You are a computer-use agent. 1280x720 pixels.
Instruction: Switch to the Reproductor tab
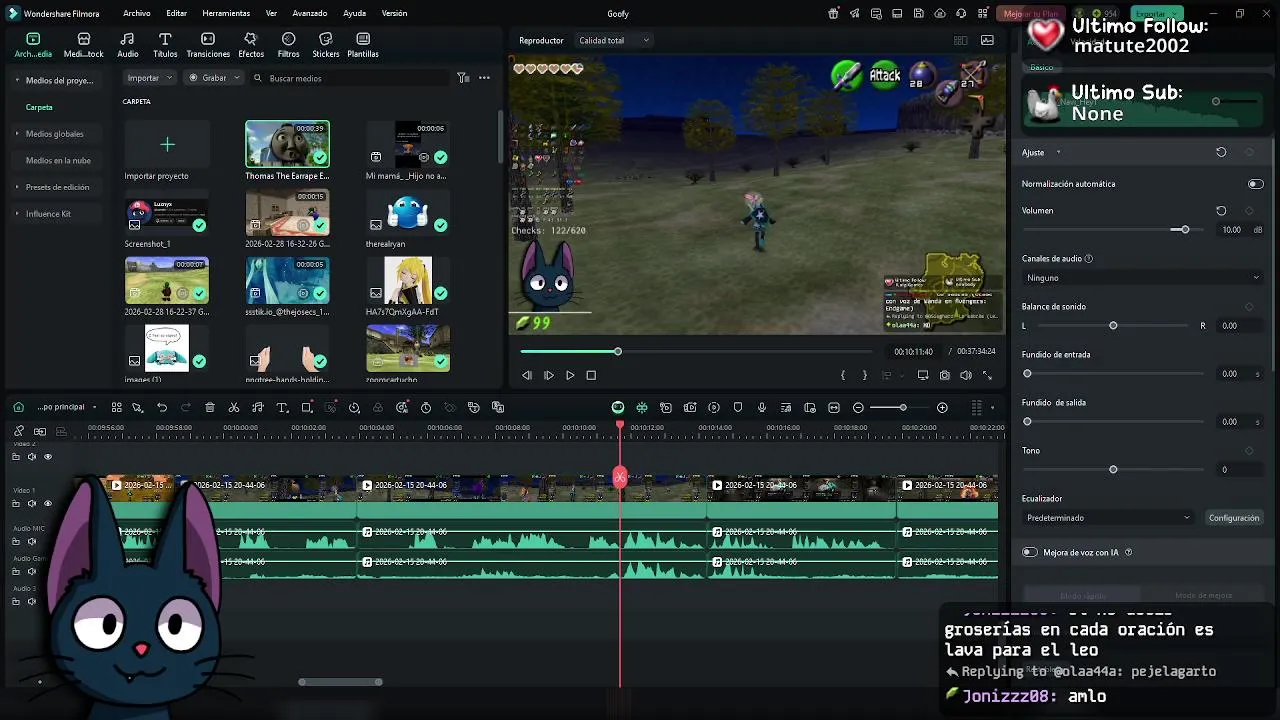[541, 40]
